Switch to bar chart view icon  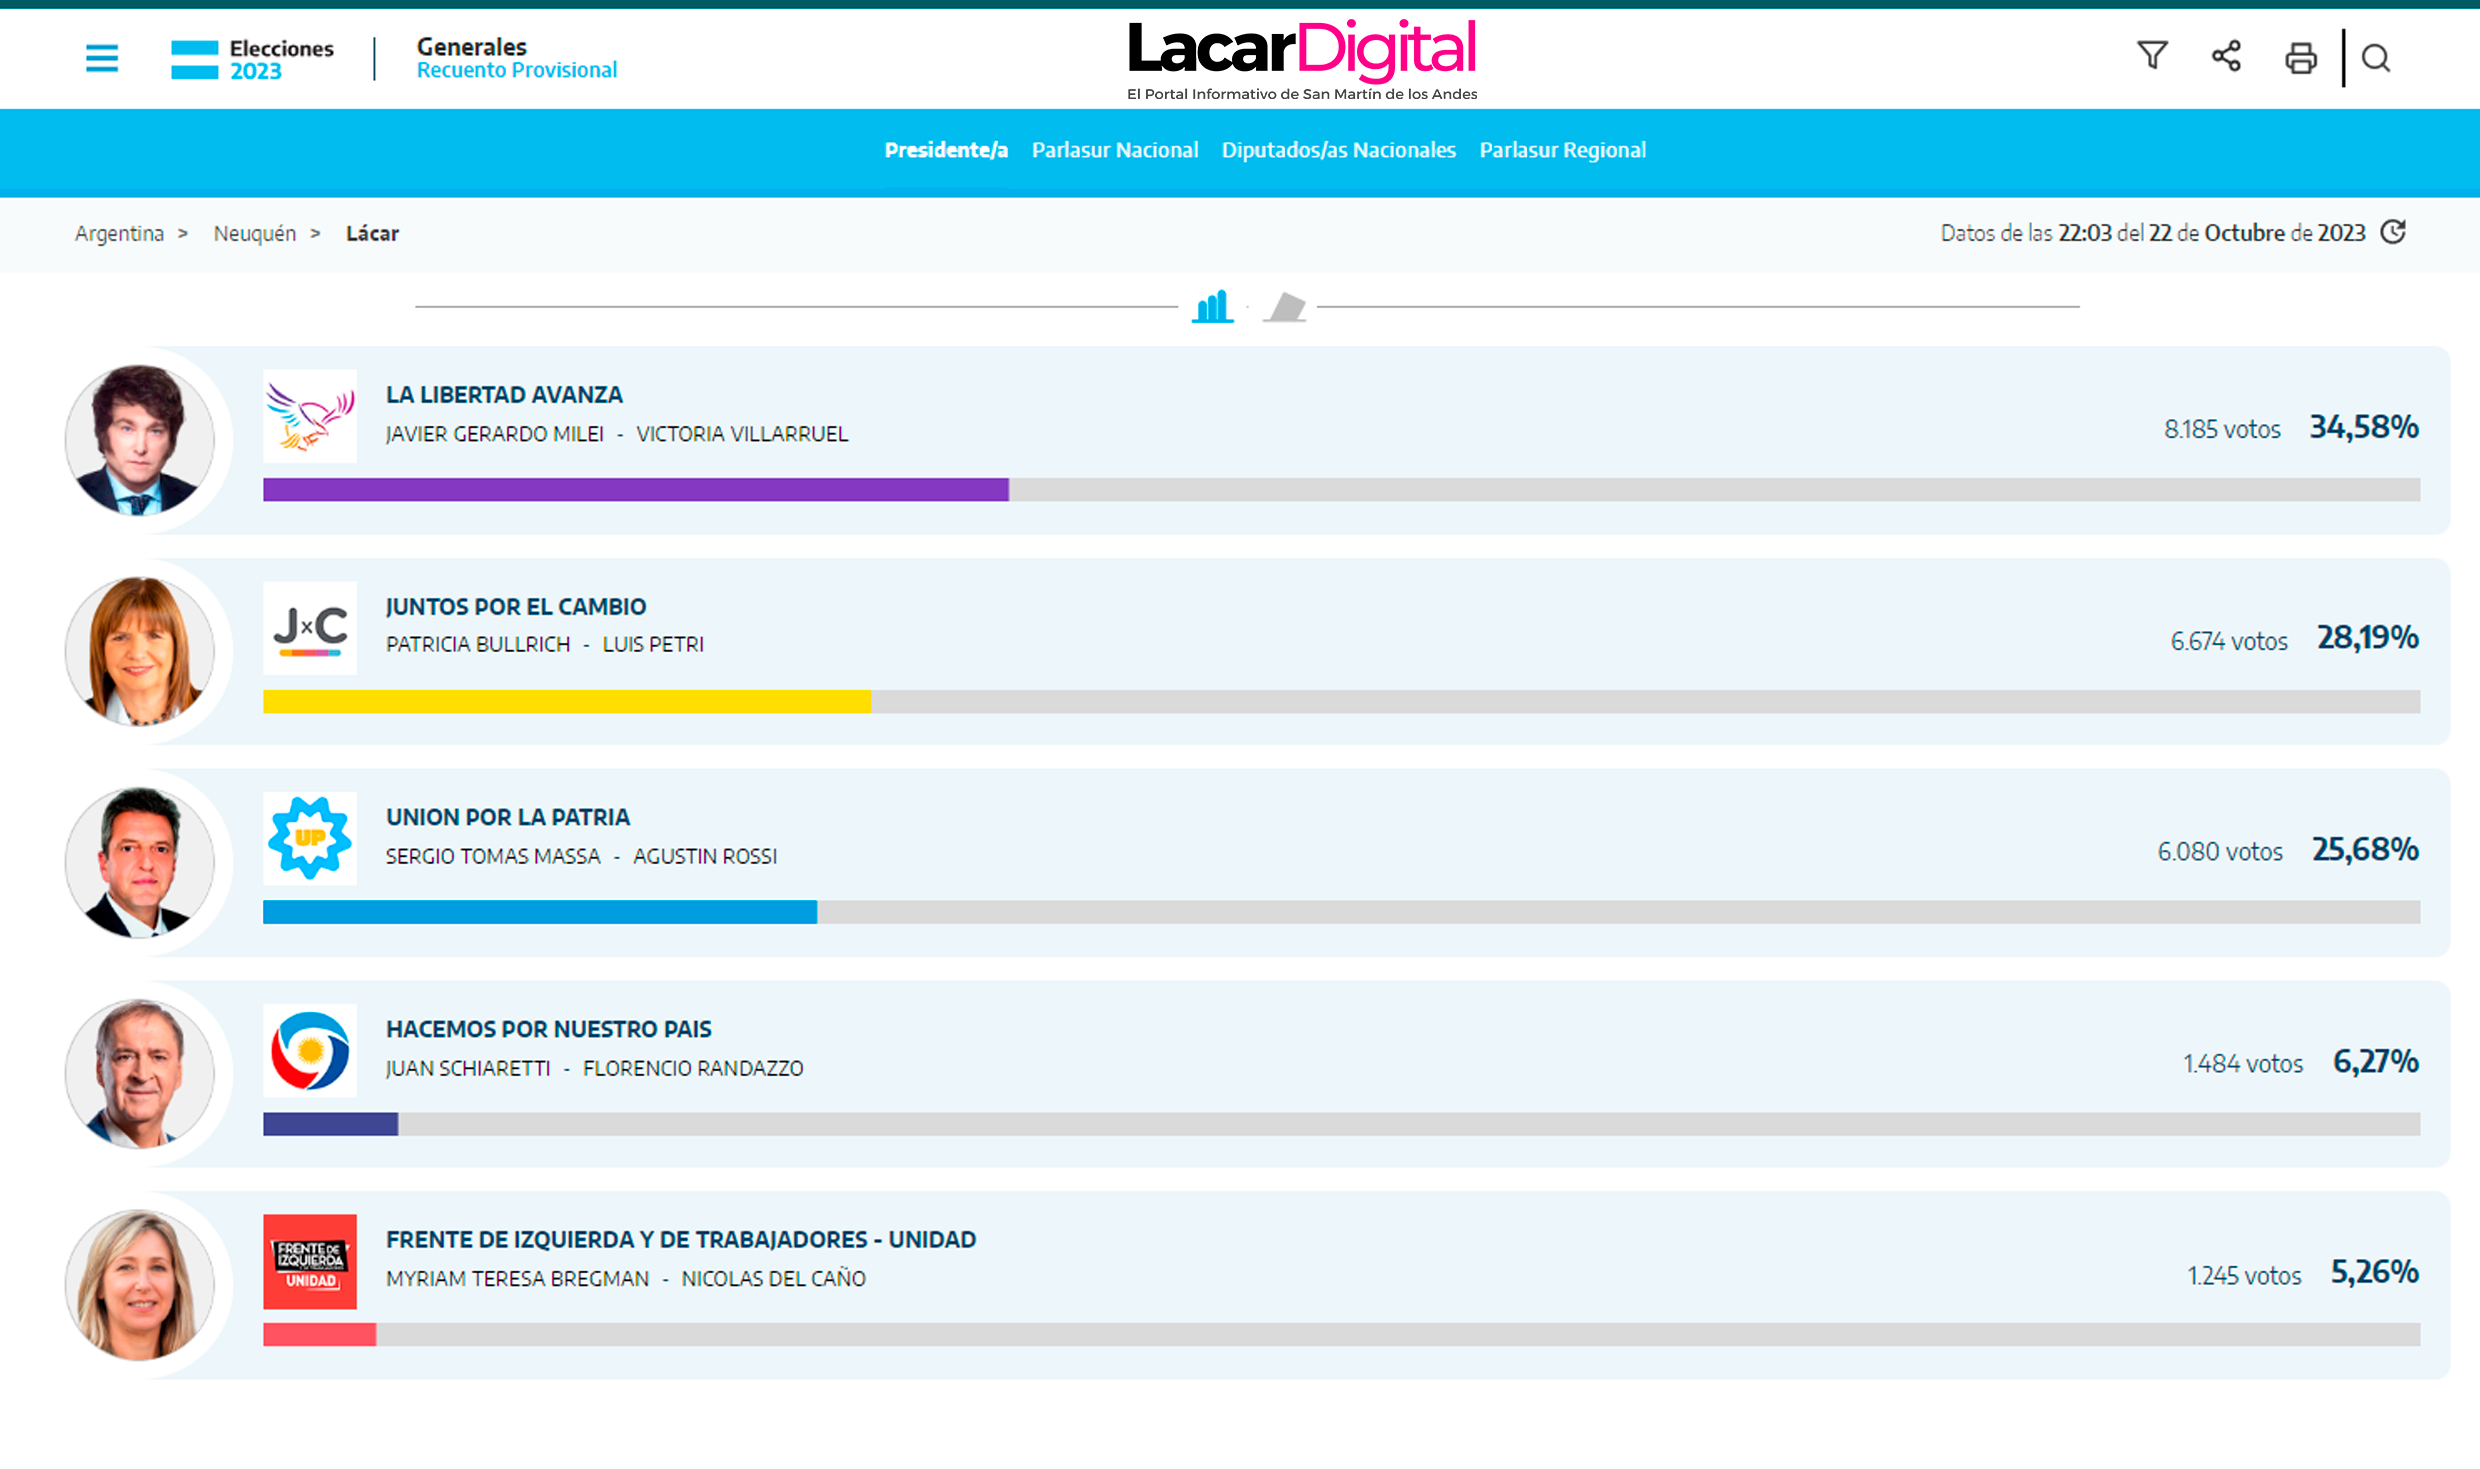pyautogui.click(x=1212, y=306)
